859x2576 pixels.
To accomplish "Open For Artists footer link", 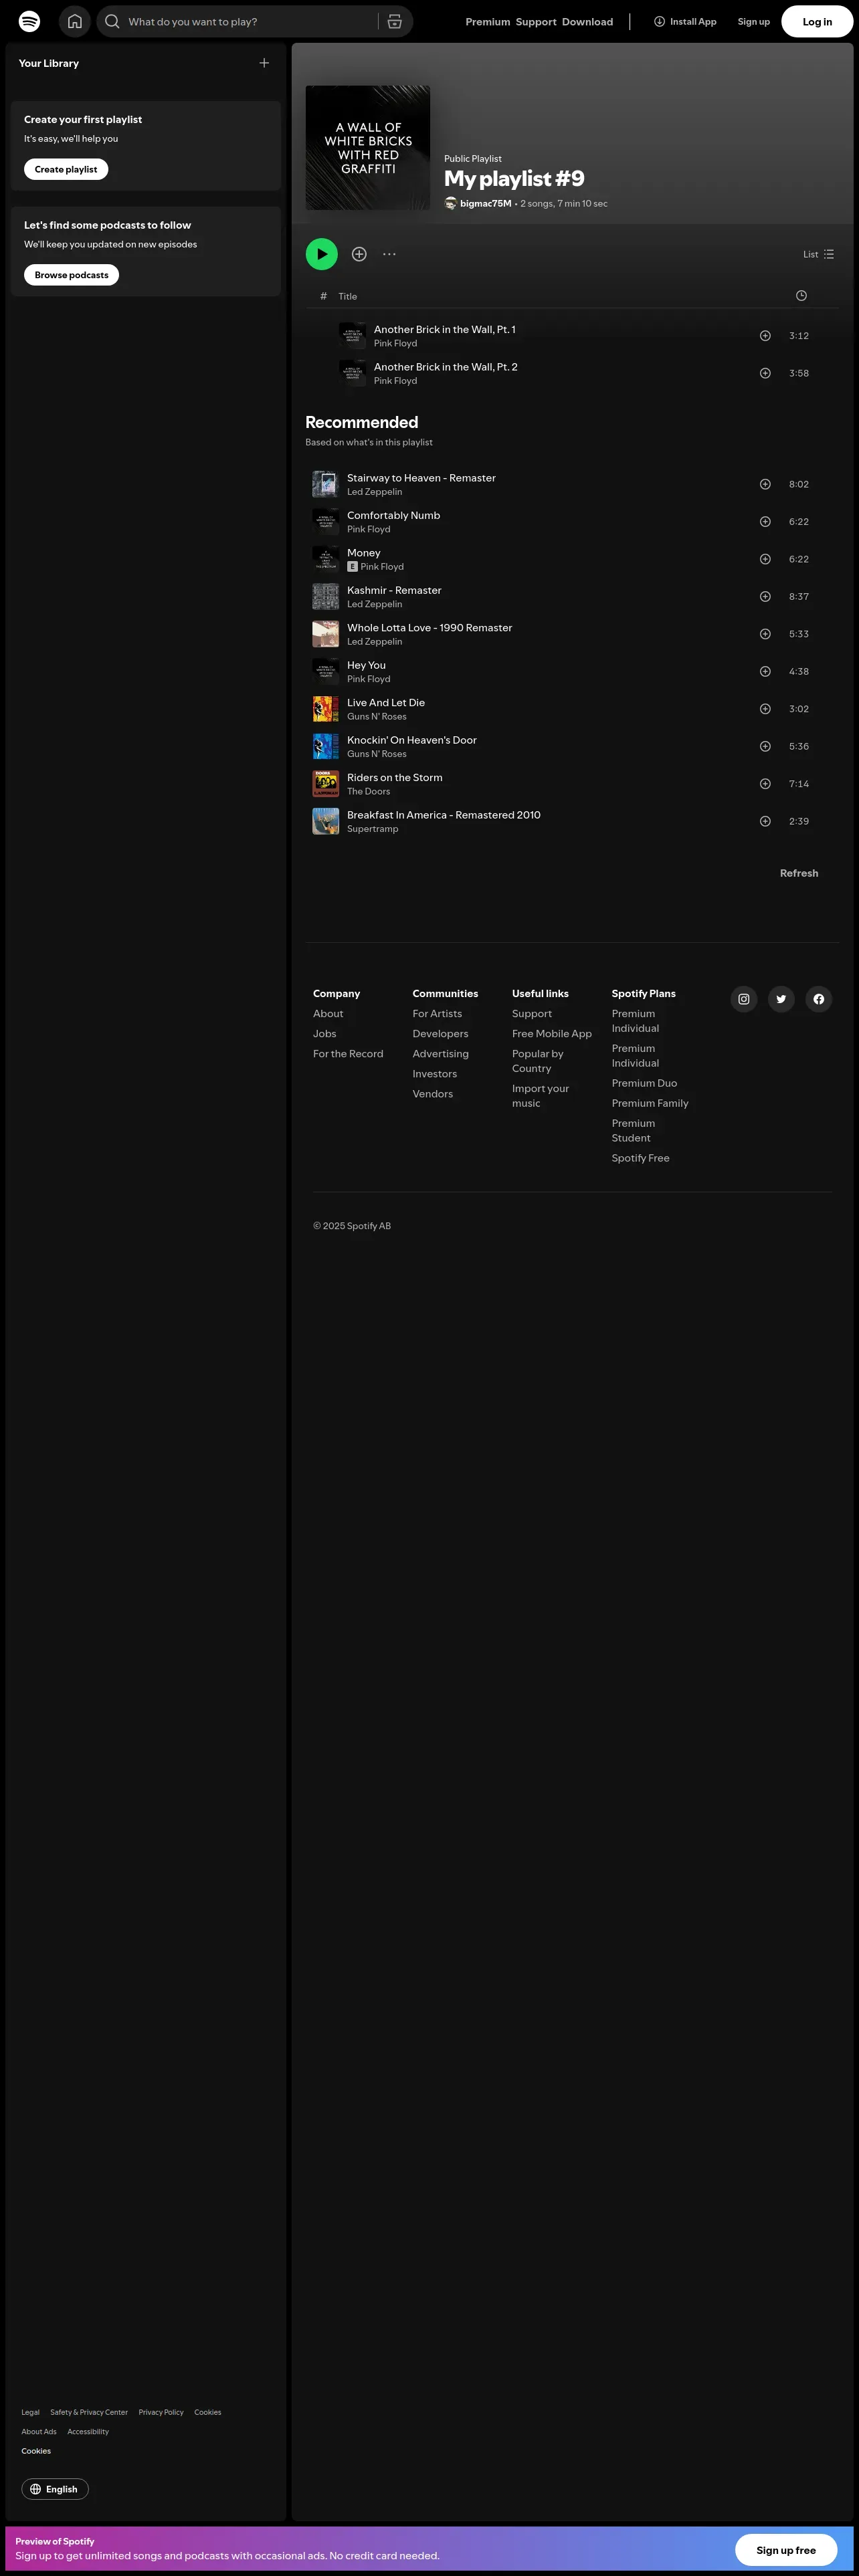I will (x=437, y=1014).
